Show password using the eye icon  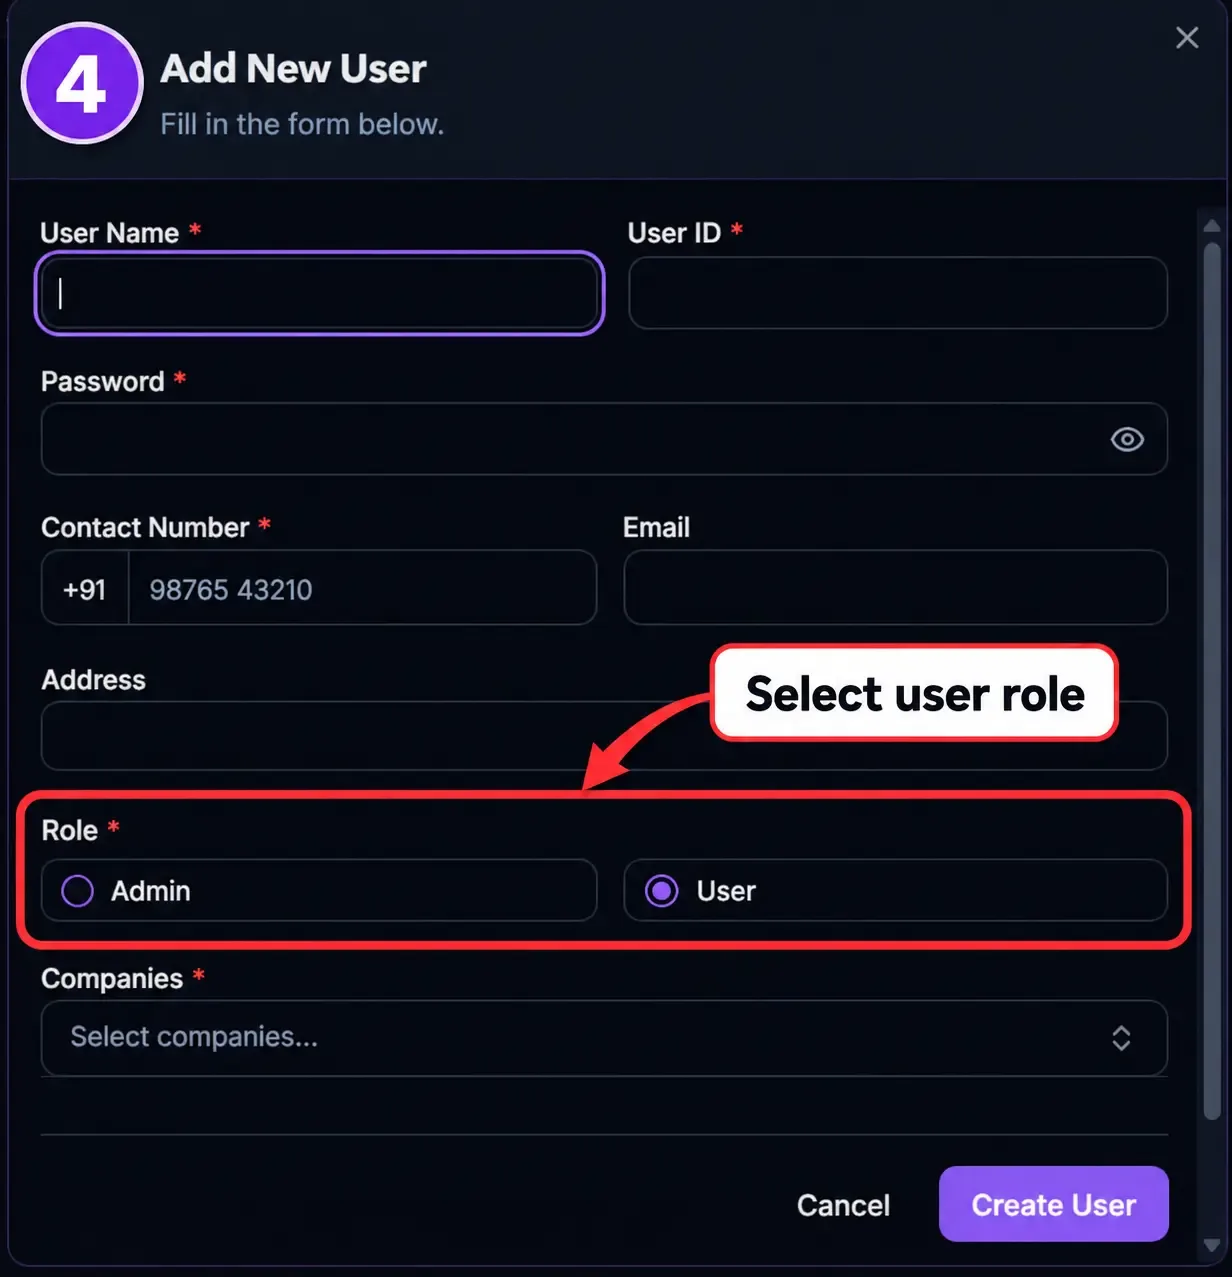1127,439
